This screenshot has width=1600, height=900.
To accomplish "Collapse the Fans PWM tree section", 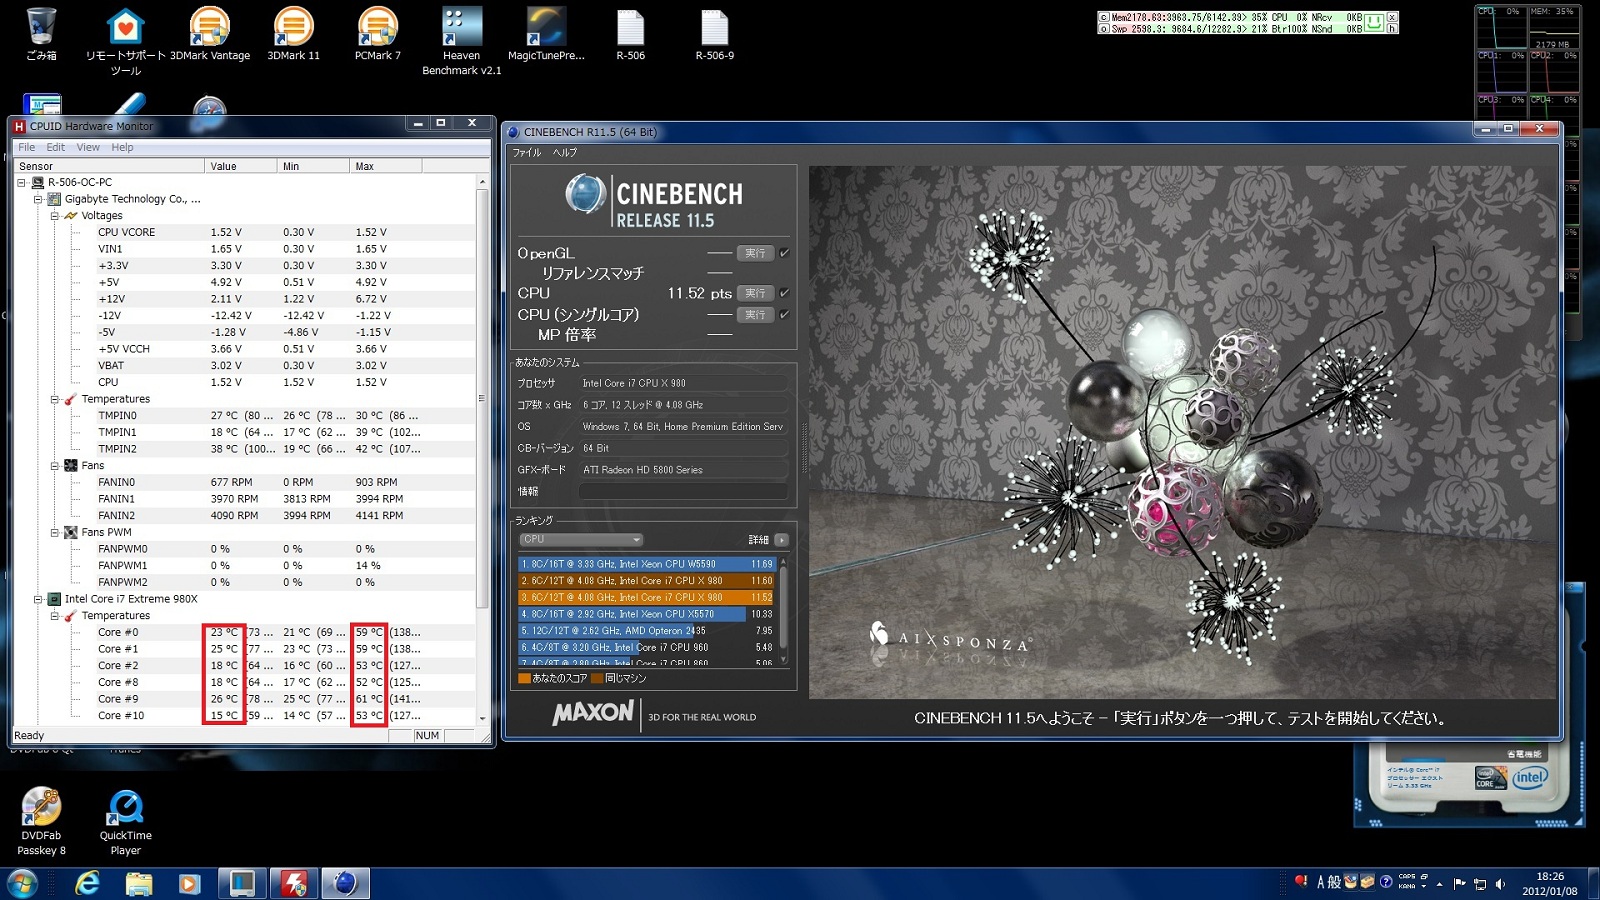I will click(x=55, y=533).
